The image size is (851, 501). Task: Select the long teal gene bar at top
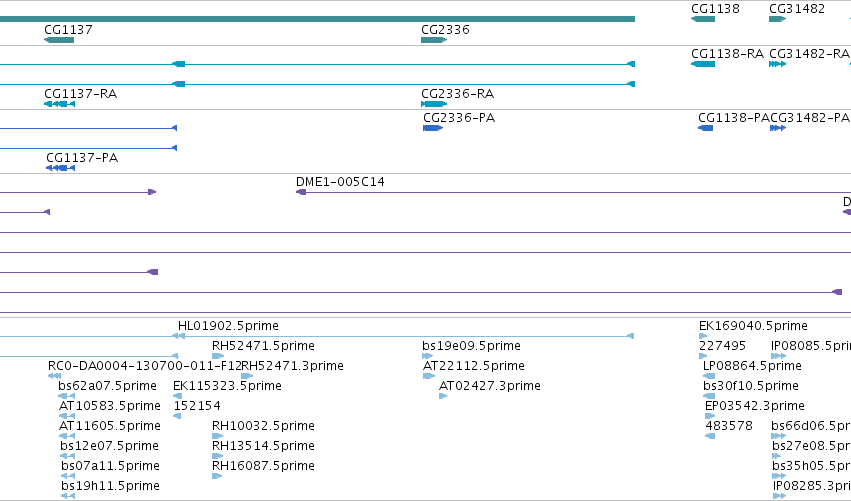pos(317,19)
